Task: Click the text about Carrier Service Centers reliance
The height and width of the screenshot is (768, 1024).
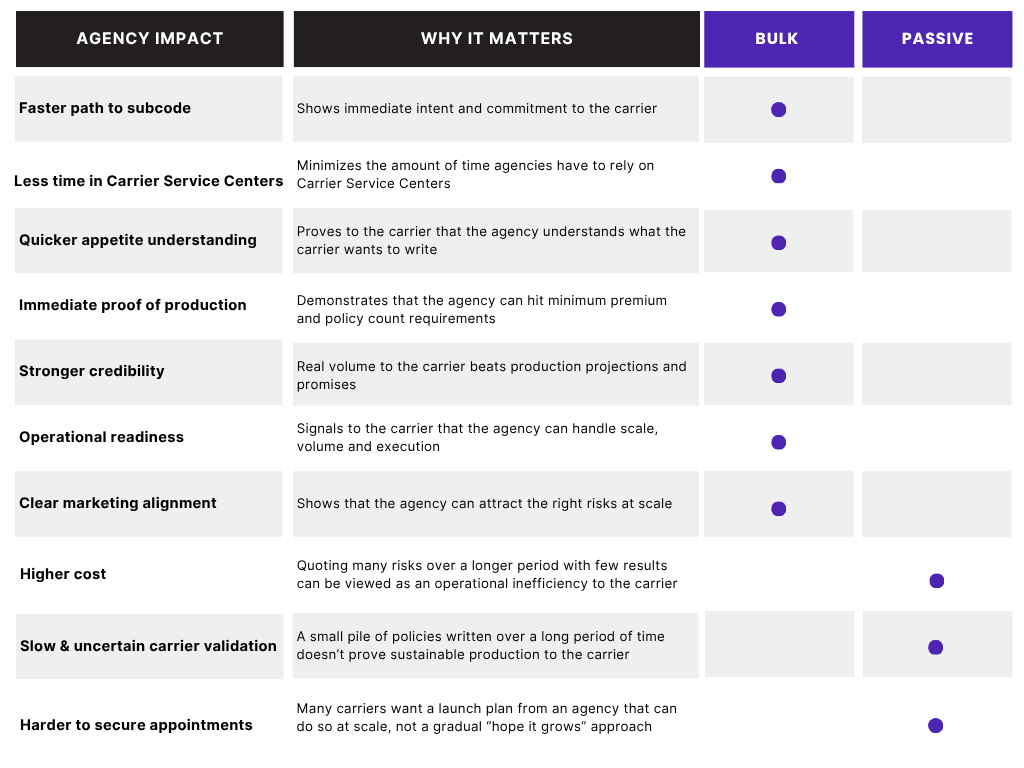Action: tap(475, 174)
